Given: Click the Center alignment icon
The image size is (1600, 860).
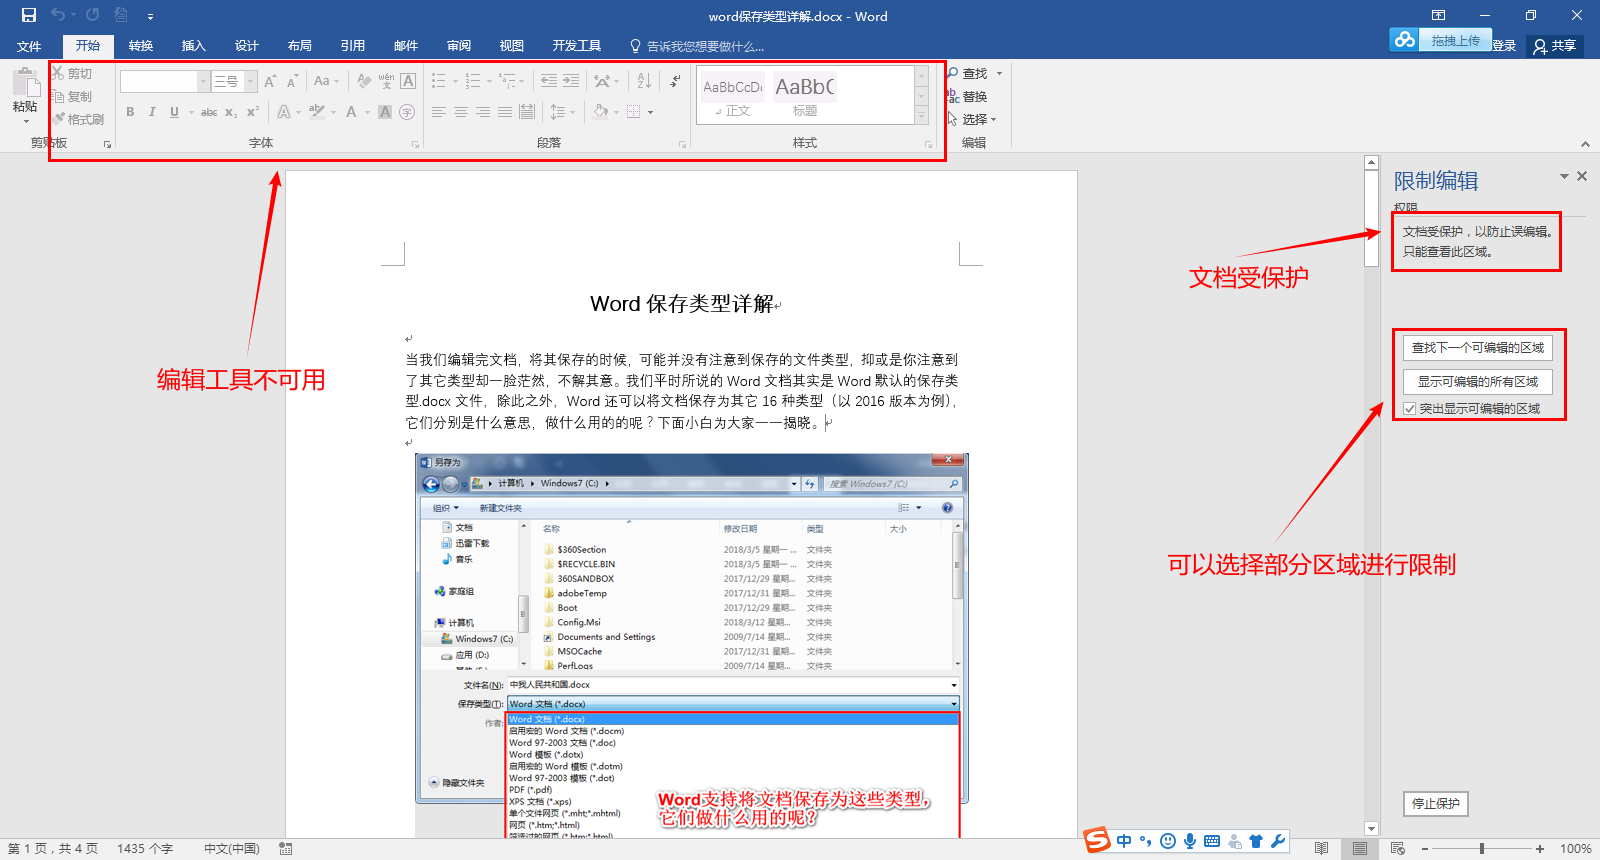Looking at the screenshot, I should coord(461,112).
